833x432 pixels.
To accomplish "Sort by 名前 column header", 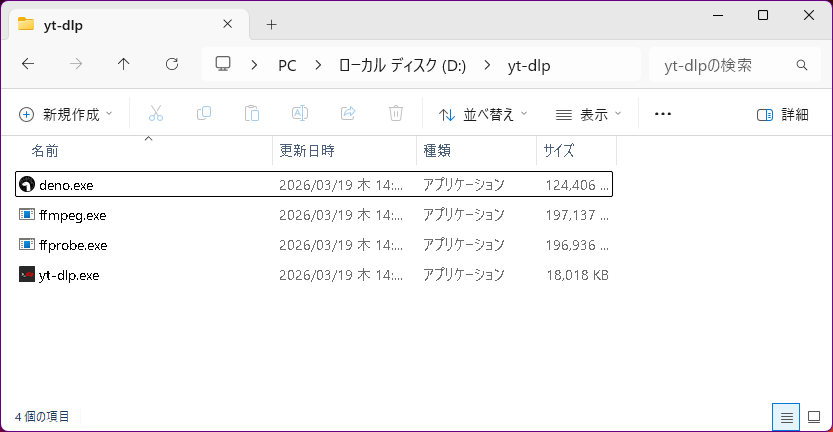I will point(45,151).
